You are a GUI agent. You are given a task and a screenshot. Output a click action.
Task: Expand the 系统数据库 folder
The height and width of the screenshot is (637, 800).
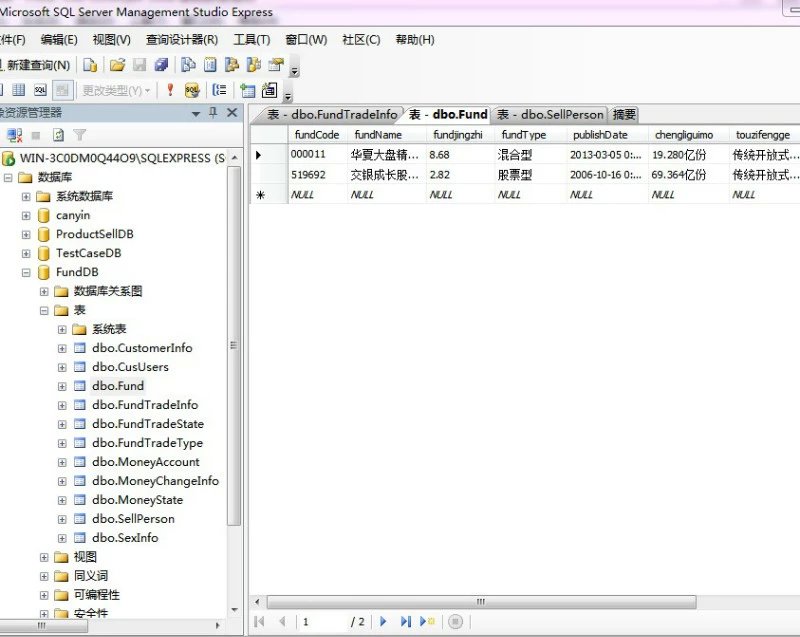26,197
